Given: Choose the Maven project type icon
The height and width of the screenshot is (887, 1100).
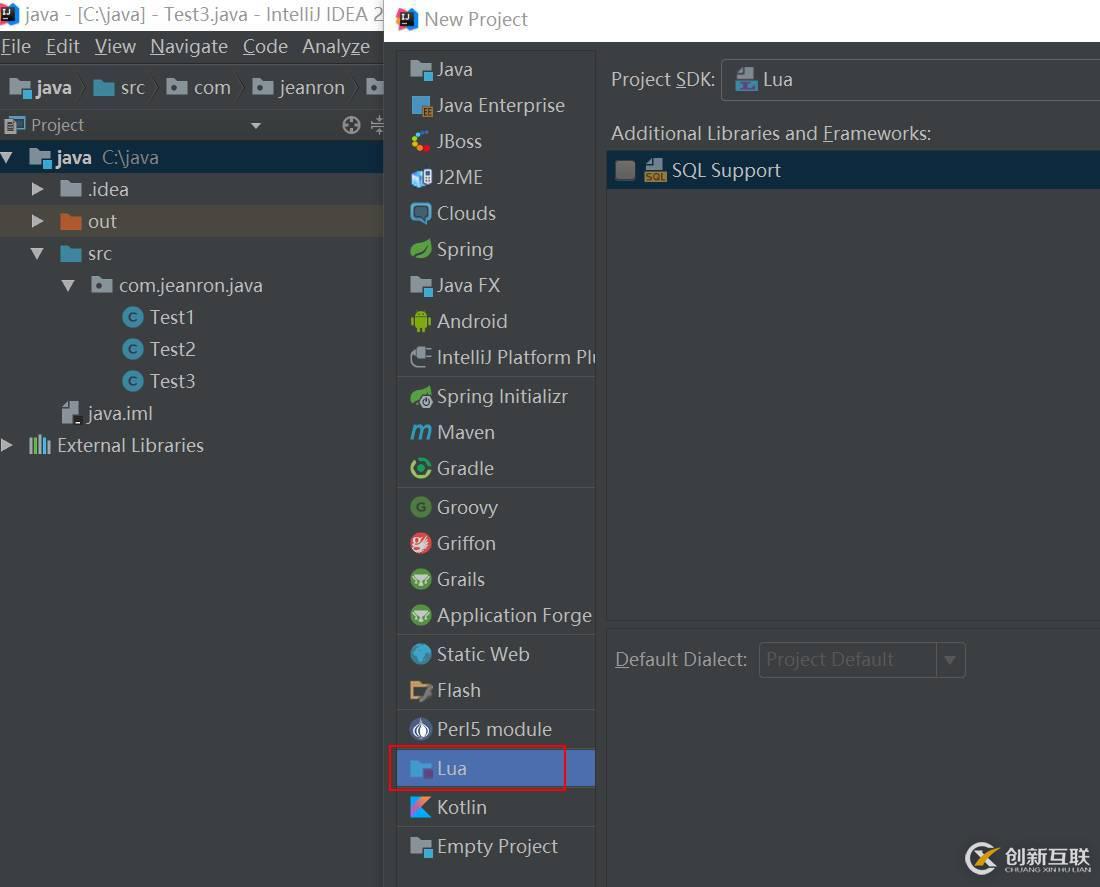Looking at the screenshot, I should click(421, 432).
